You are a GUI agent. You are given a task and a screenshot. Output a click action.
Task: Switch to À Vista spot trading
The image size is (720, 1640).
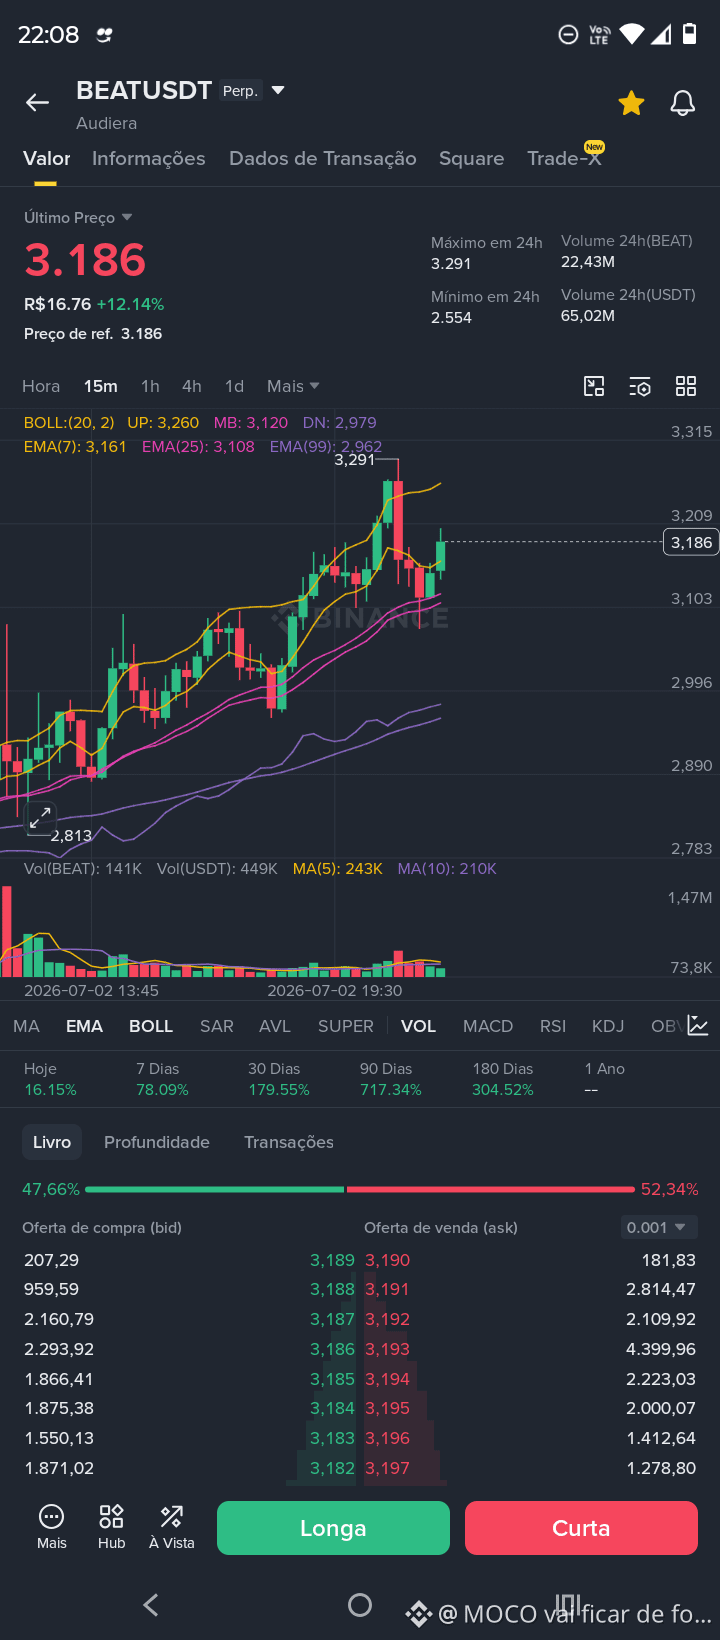click(172, 1527)
